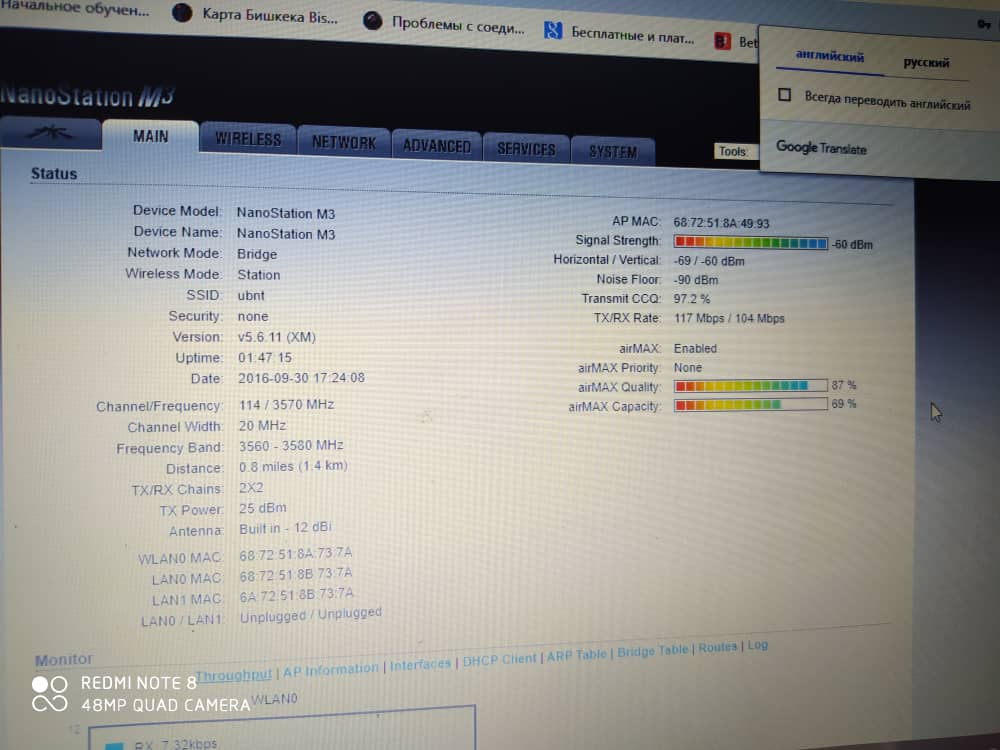This screenshot has height=750, width=1000.
Task: Open the Ubiquiti logo tab
Action: coord(50,133)
